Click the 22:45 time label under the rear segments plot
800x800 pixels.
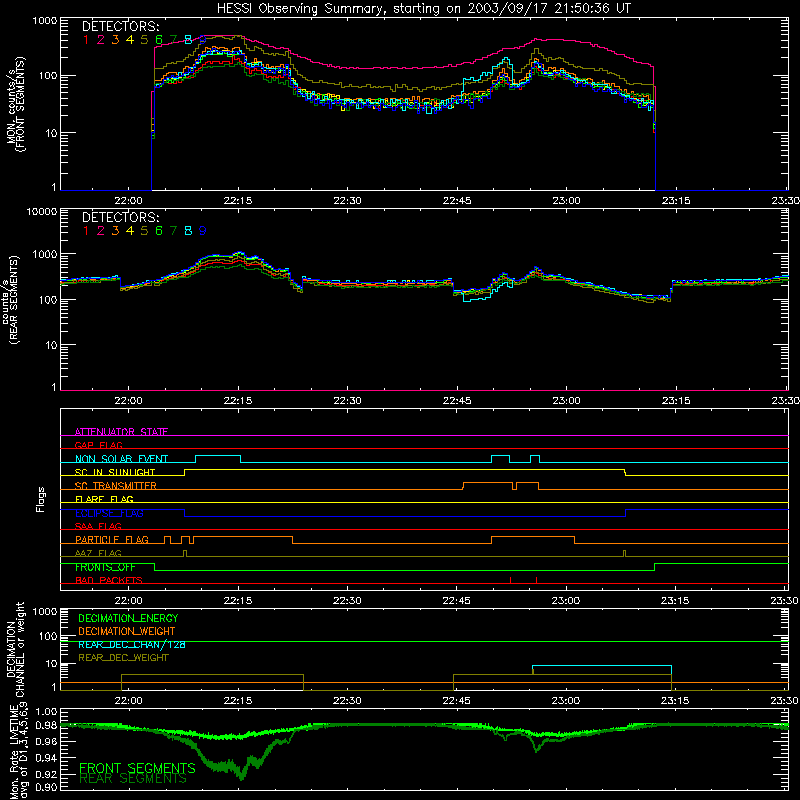457,401
